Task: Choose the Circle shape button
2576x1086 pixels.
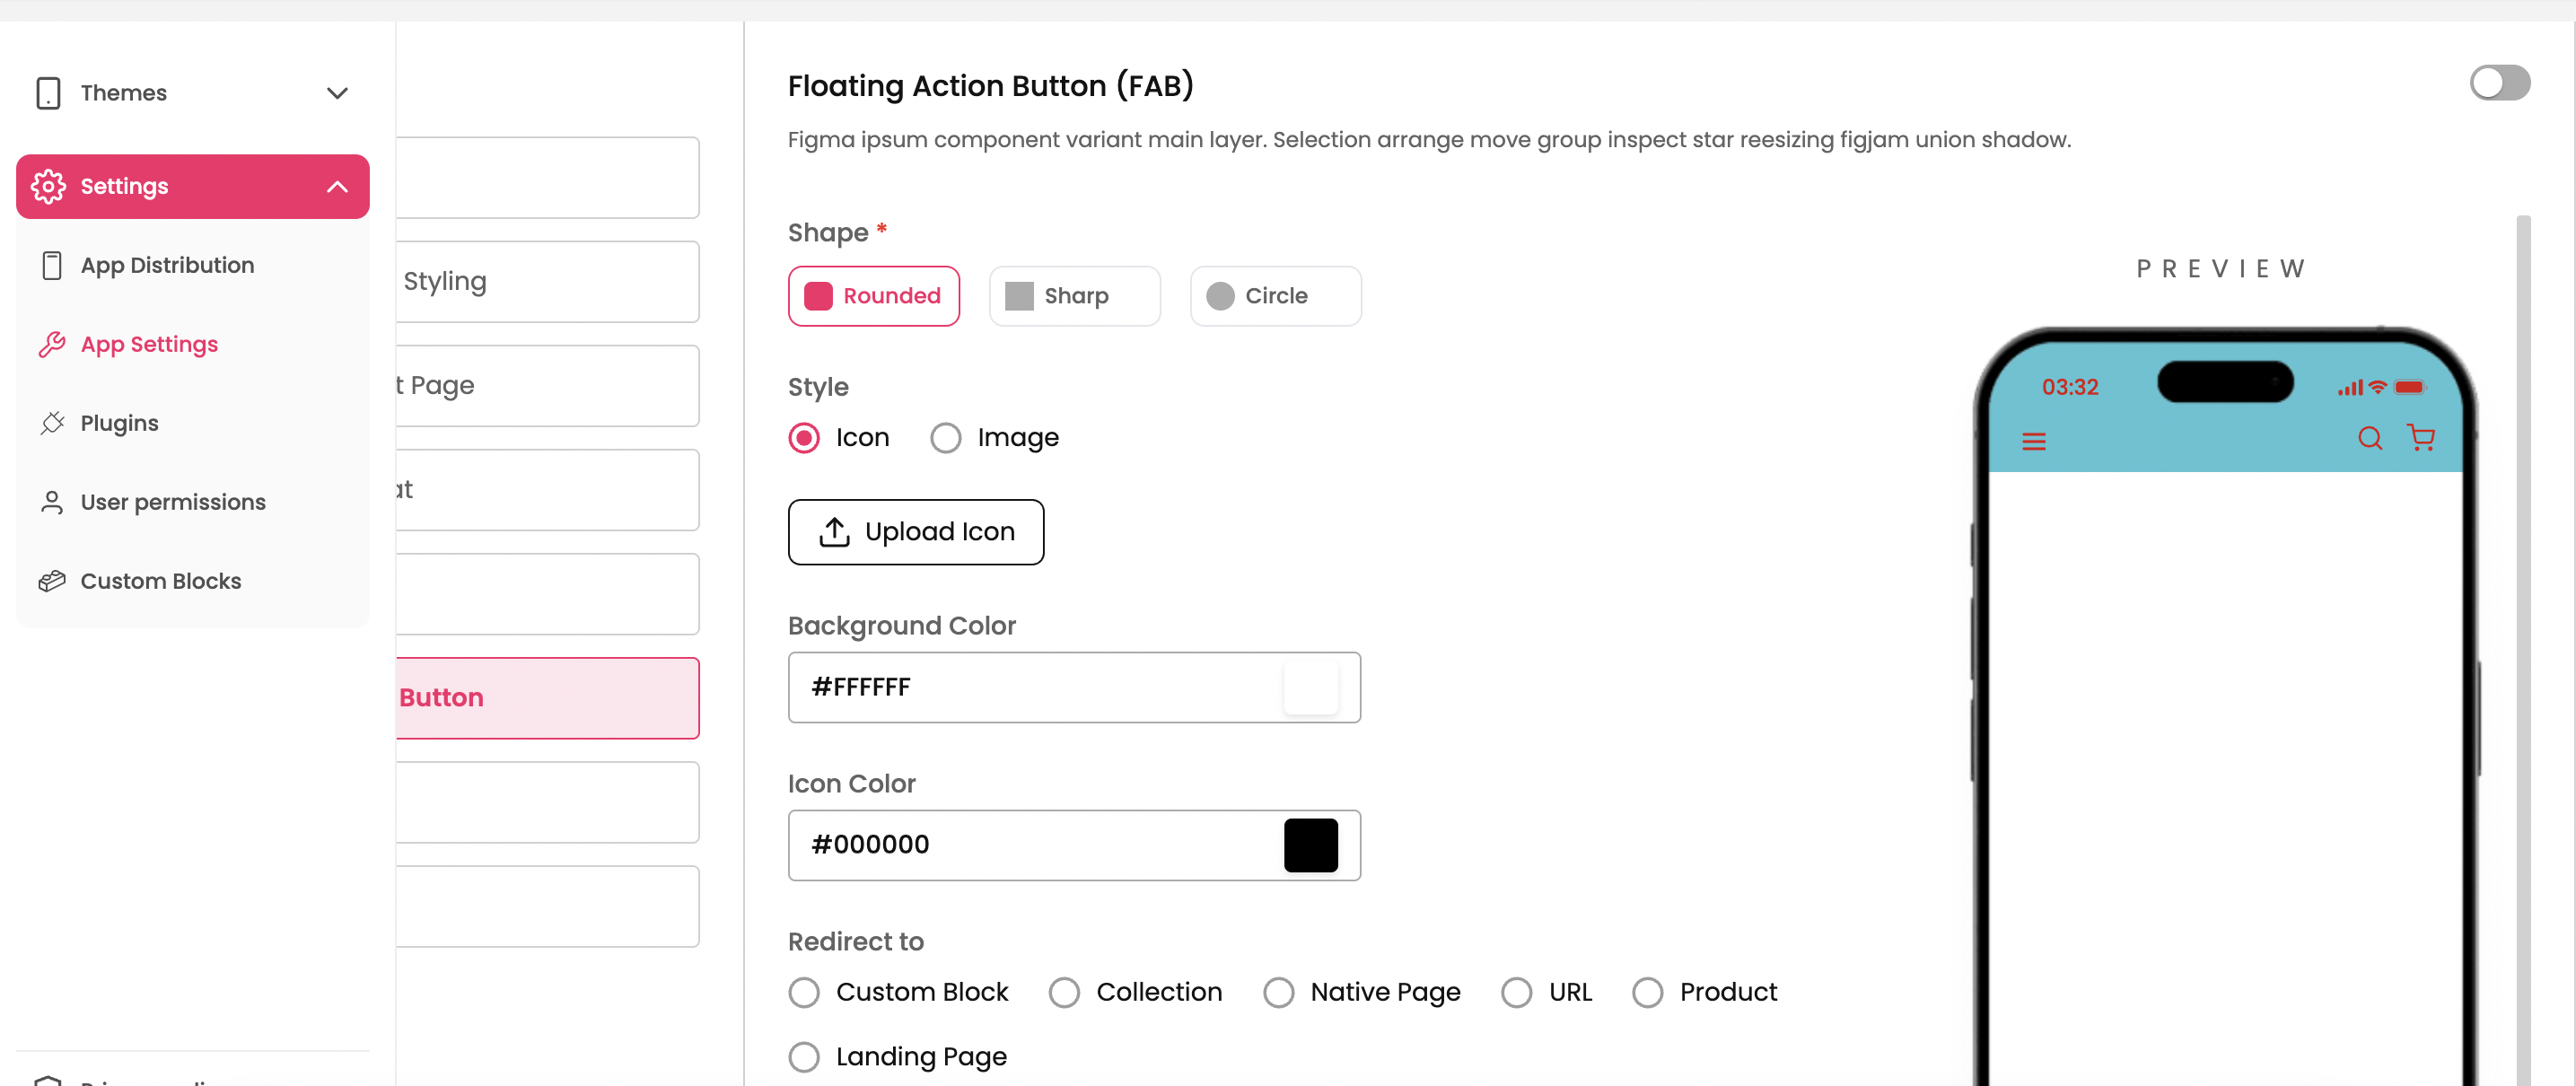Action: (1275, 296)
